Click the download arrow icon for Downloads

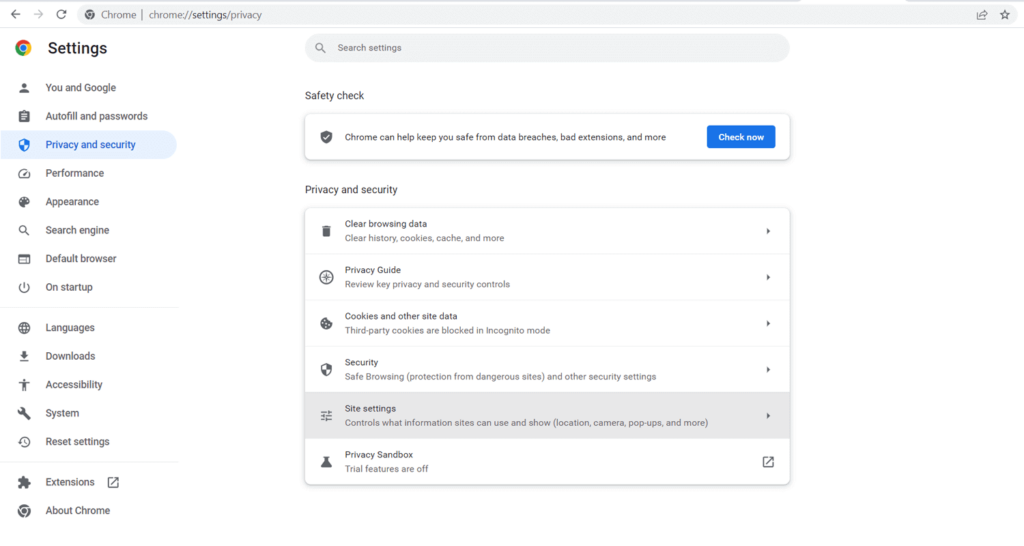tap(24, 356)
